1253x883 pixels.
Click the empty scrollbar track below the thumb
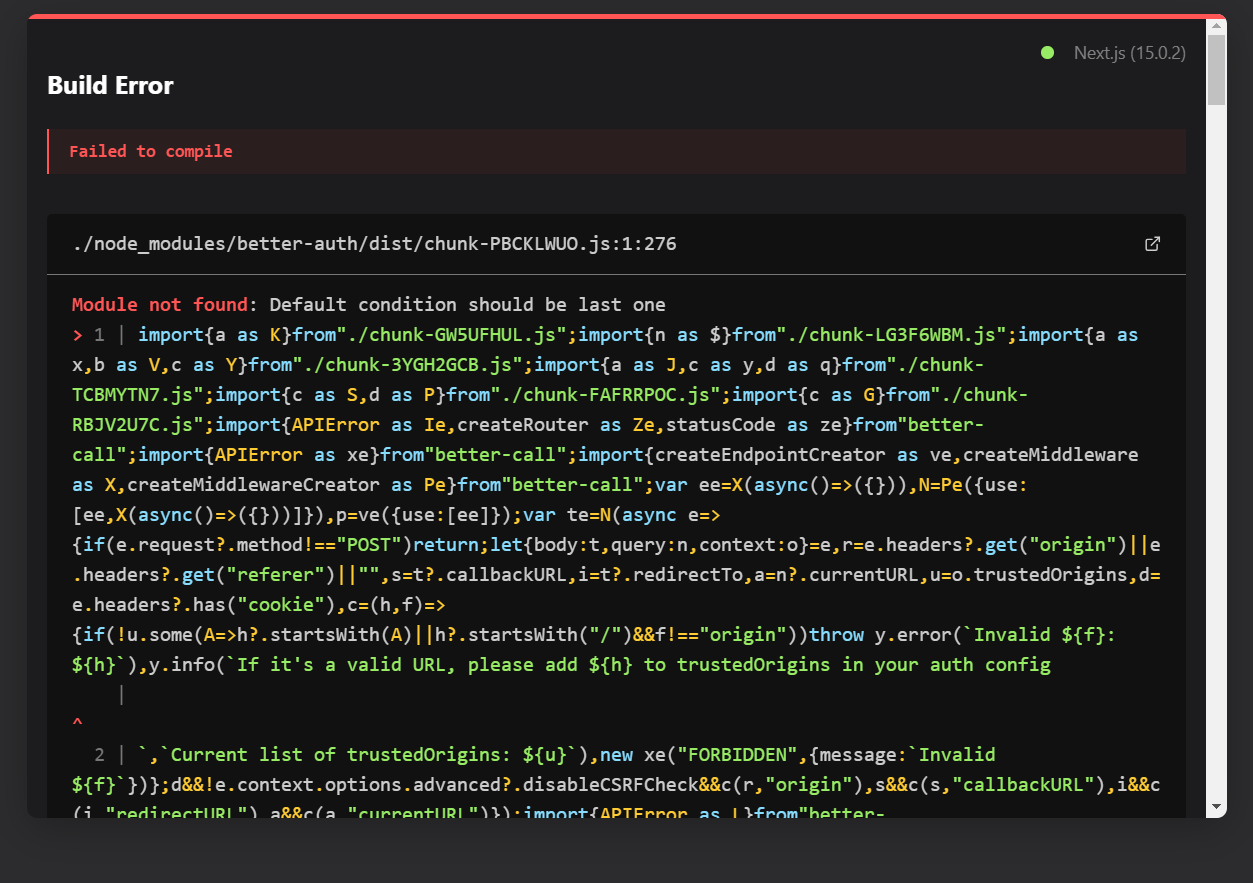coord(1216,450)
